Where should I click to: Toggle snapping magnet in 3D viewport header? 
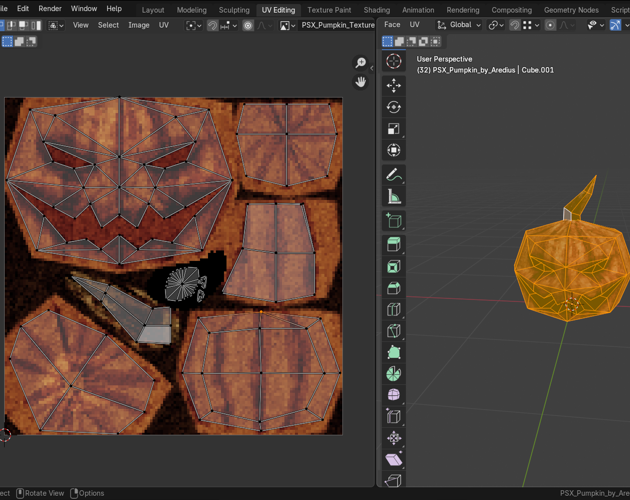coord(514,25)
